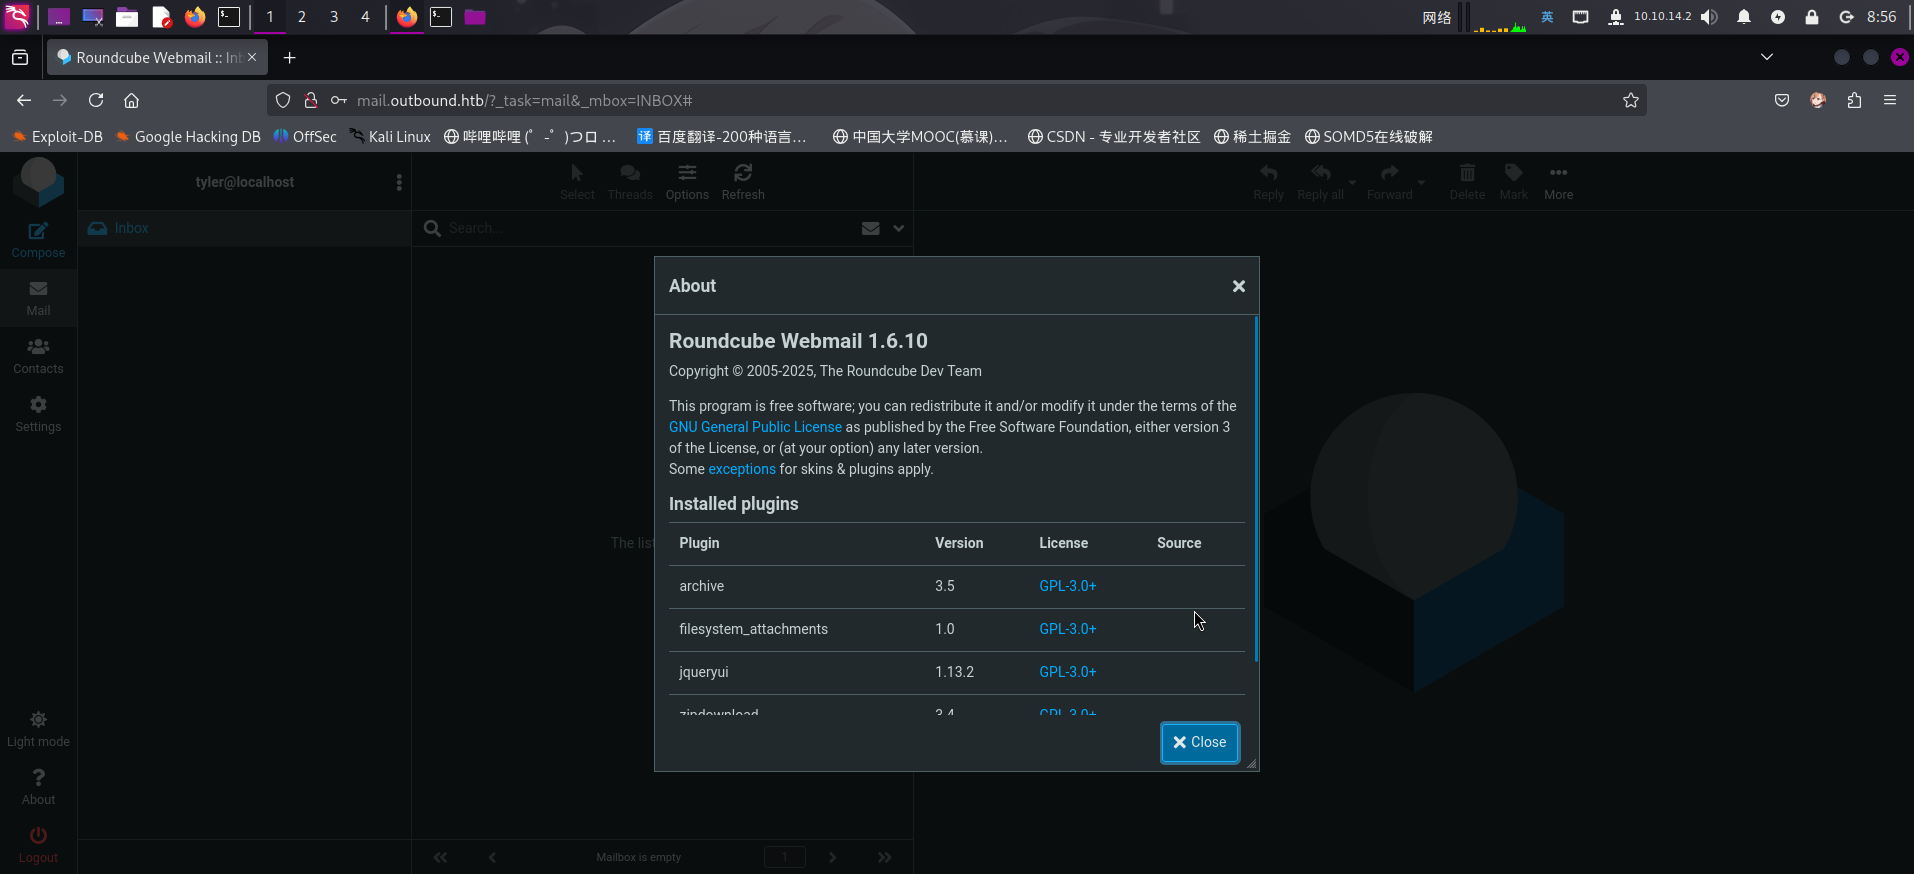Switch to workspace 3 in the panel

(334, 17)
